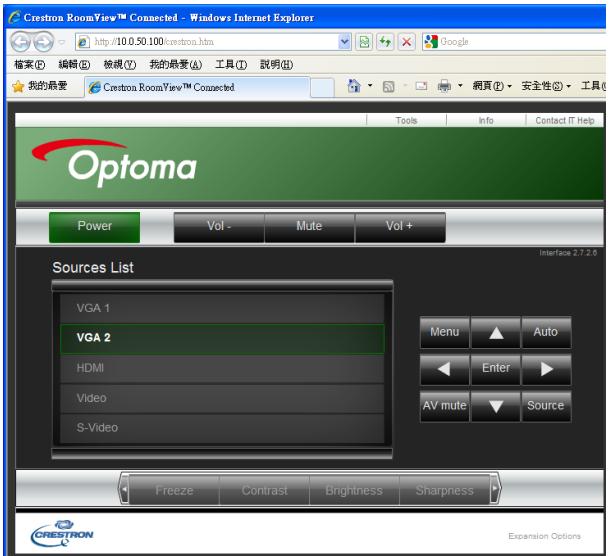This screenshot has height=556, width=609.
Task: Click the Optoma logo
Action: [115, 163]
